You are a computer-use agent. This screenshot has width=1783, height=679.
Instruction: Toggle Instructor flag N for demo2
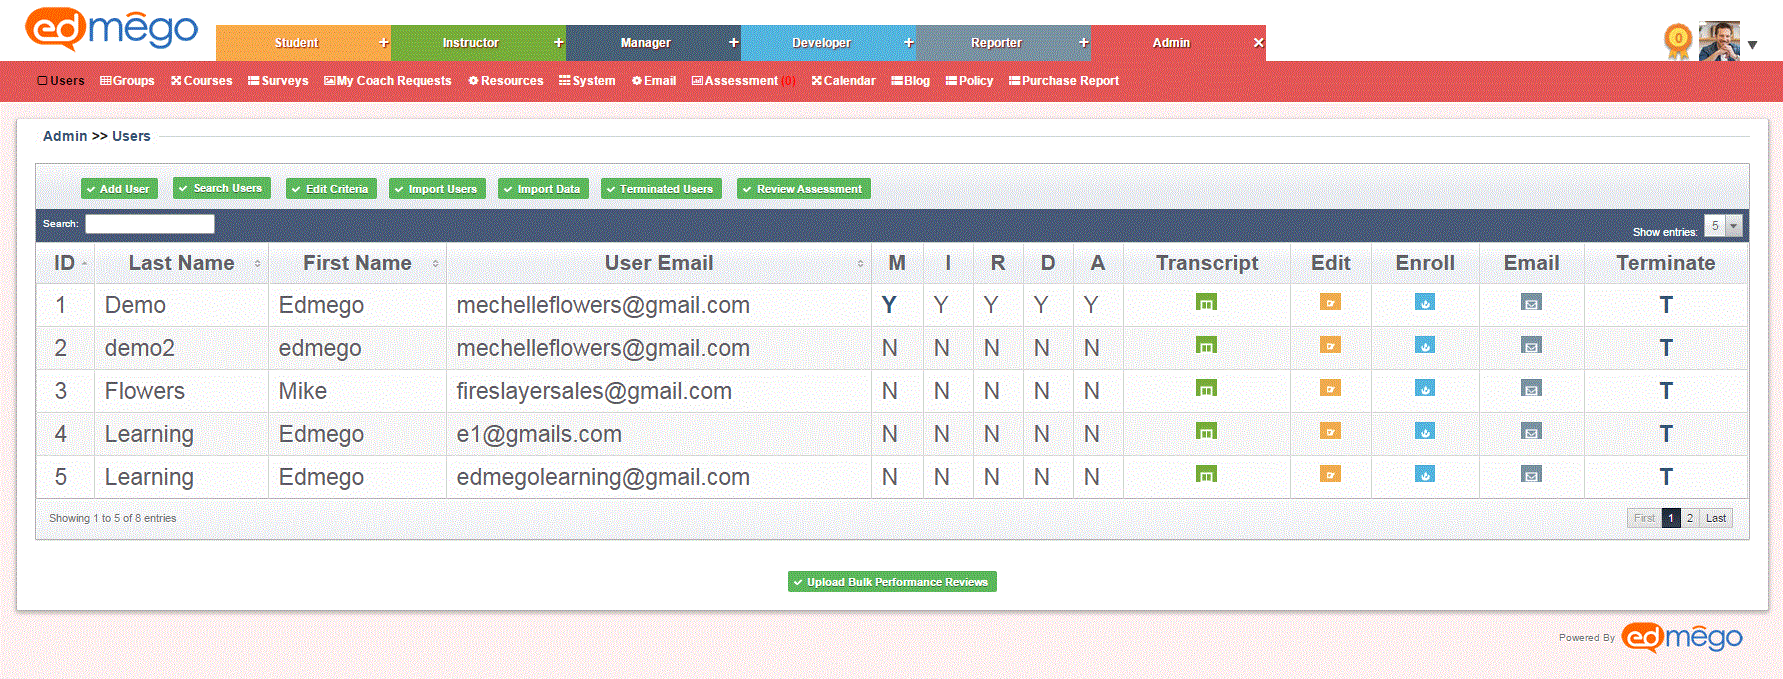pyautogui.click(x=941, y=348)
